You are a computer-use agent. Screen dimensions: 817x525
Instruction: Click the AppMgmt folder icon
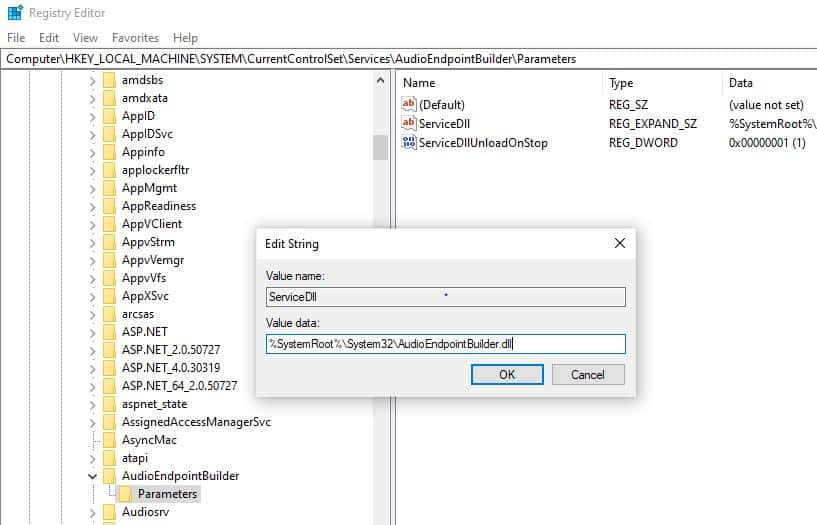(x=109, y=188)
